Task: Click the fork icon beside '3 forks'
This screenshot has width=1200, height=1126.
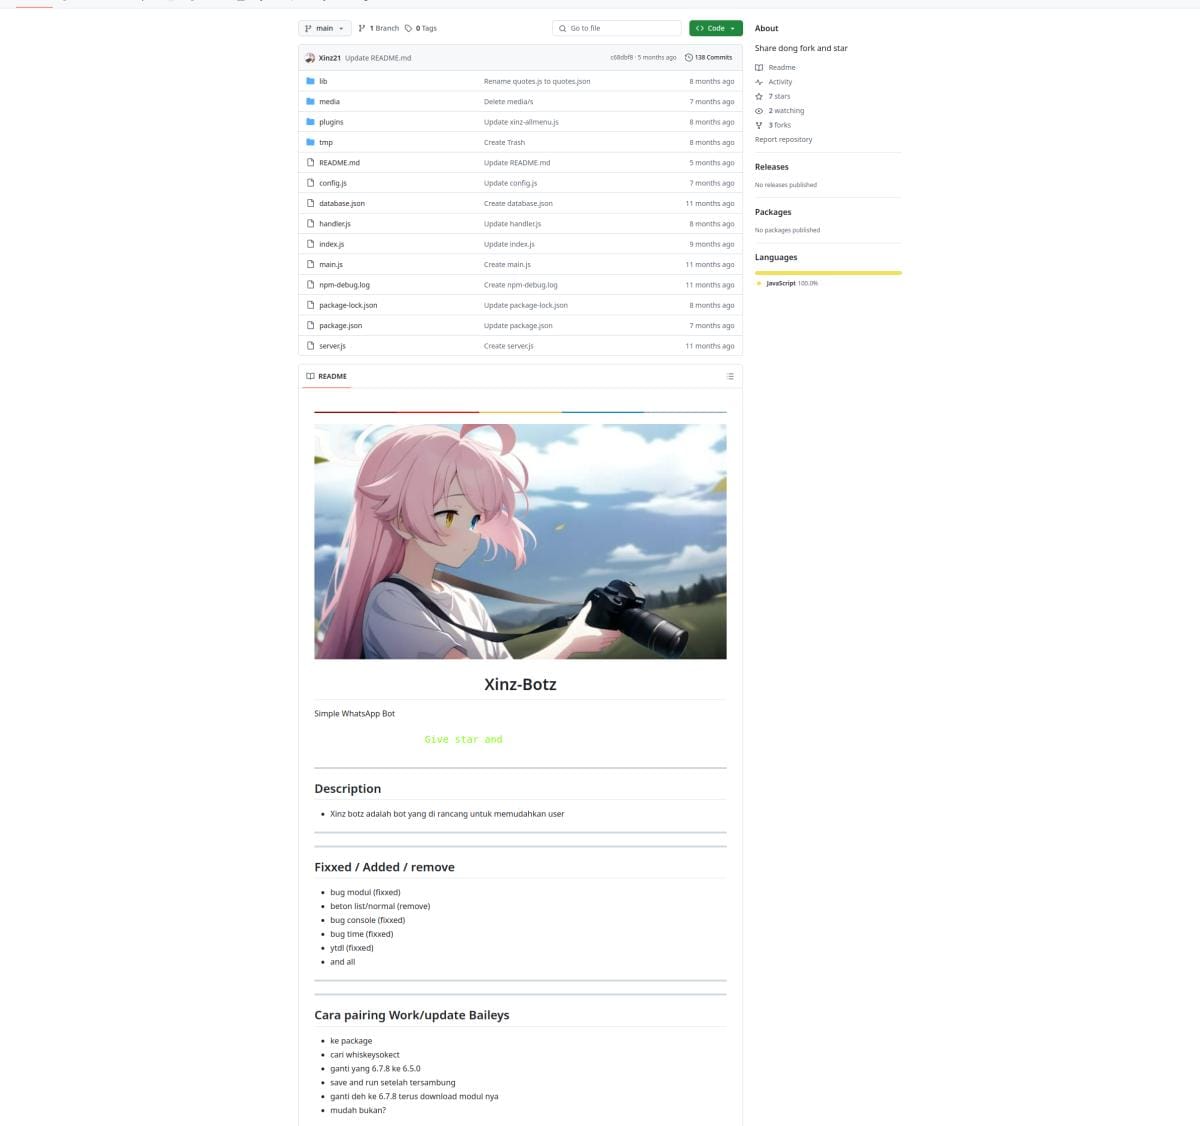Action: [759, 124]
